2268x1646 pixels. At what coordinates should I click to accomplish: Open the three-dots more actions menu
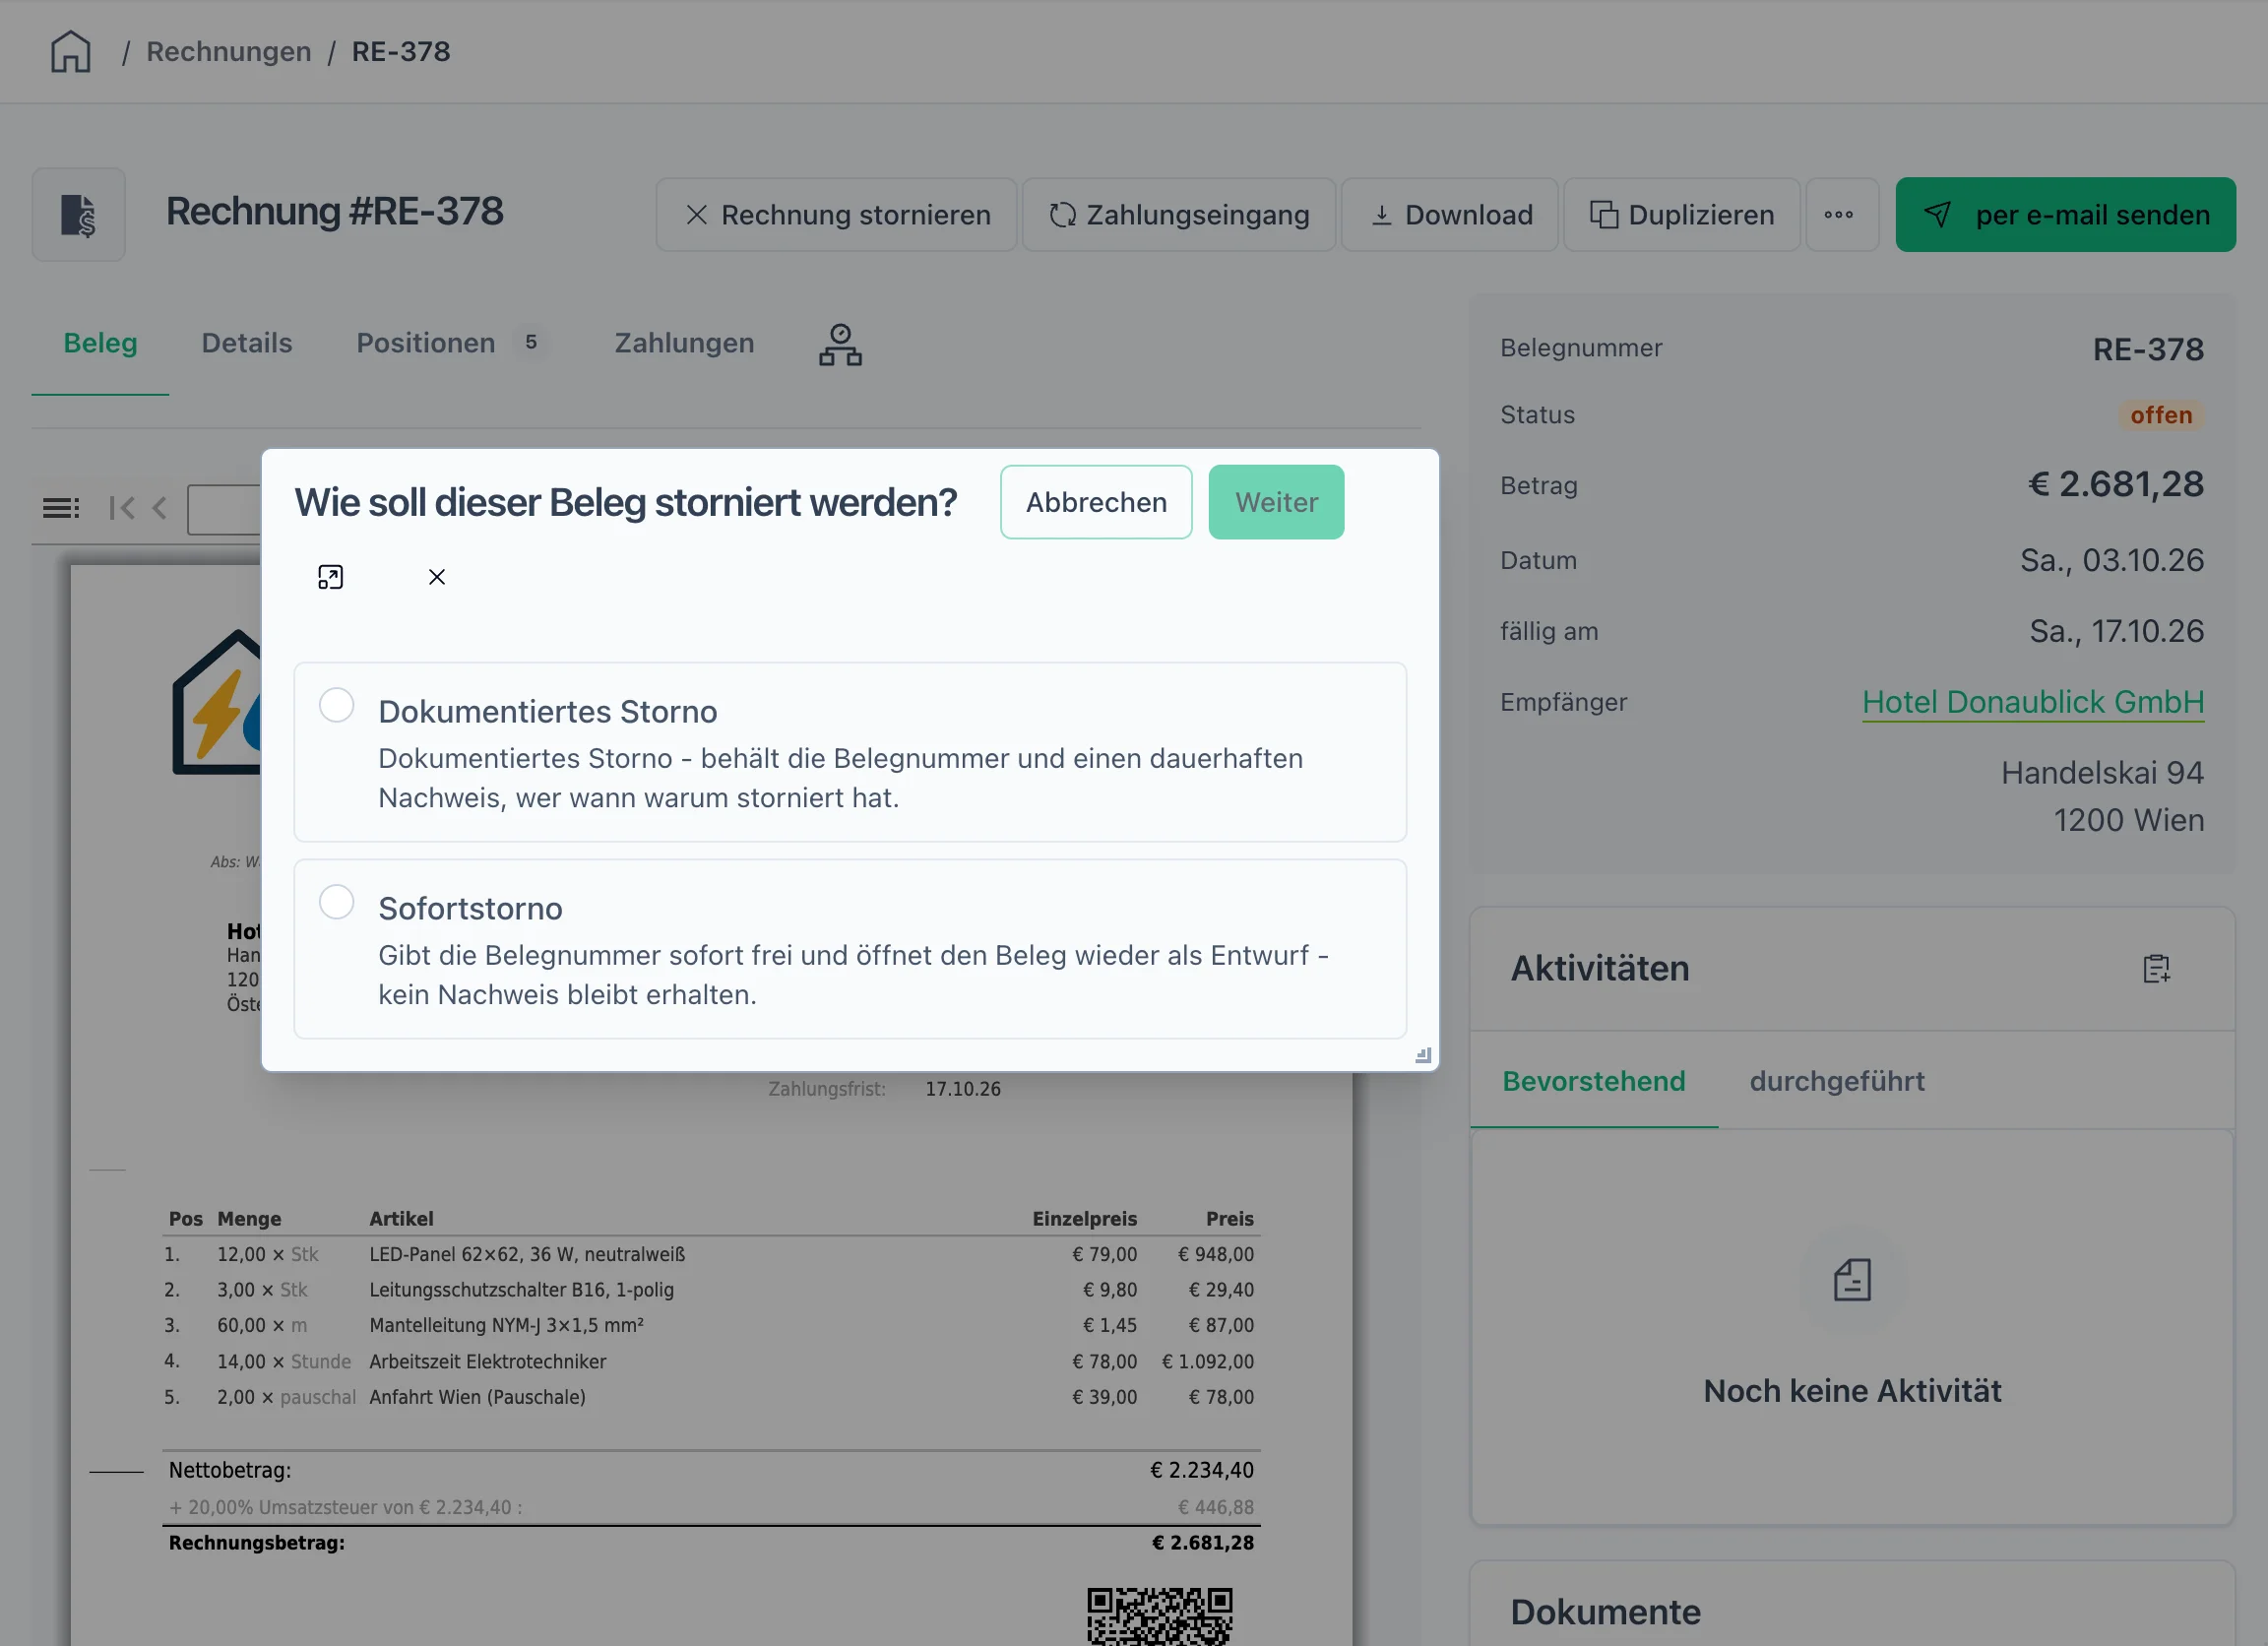click(1841, 214)
